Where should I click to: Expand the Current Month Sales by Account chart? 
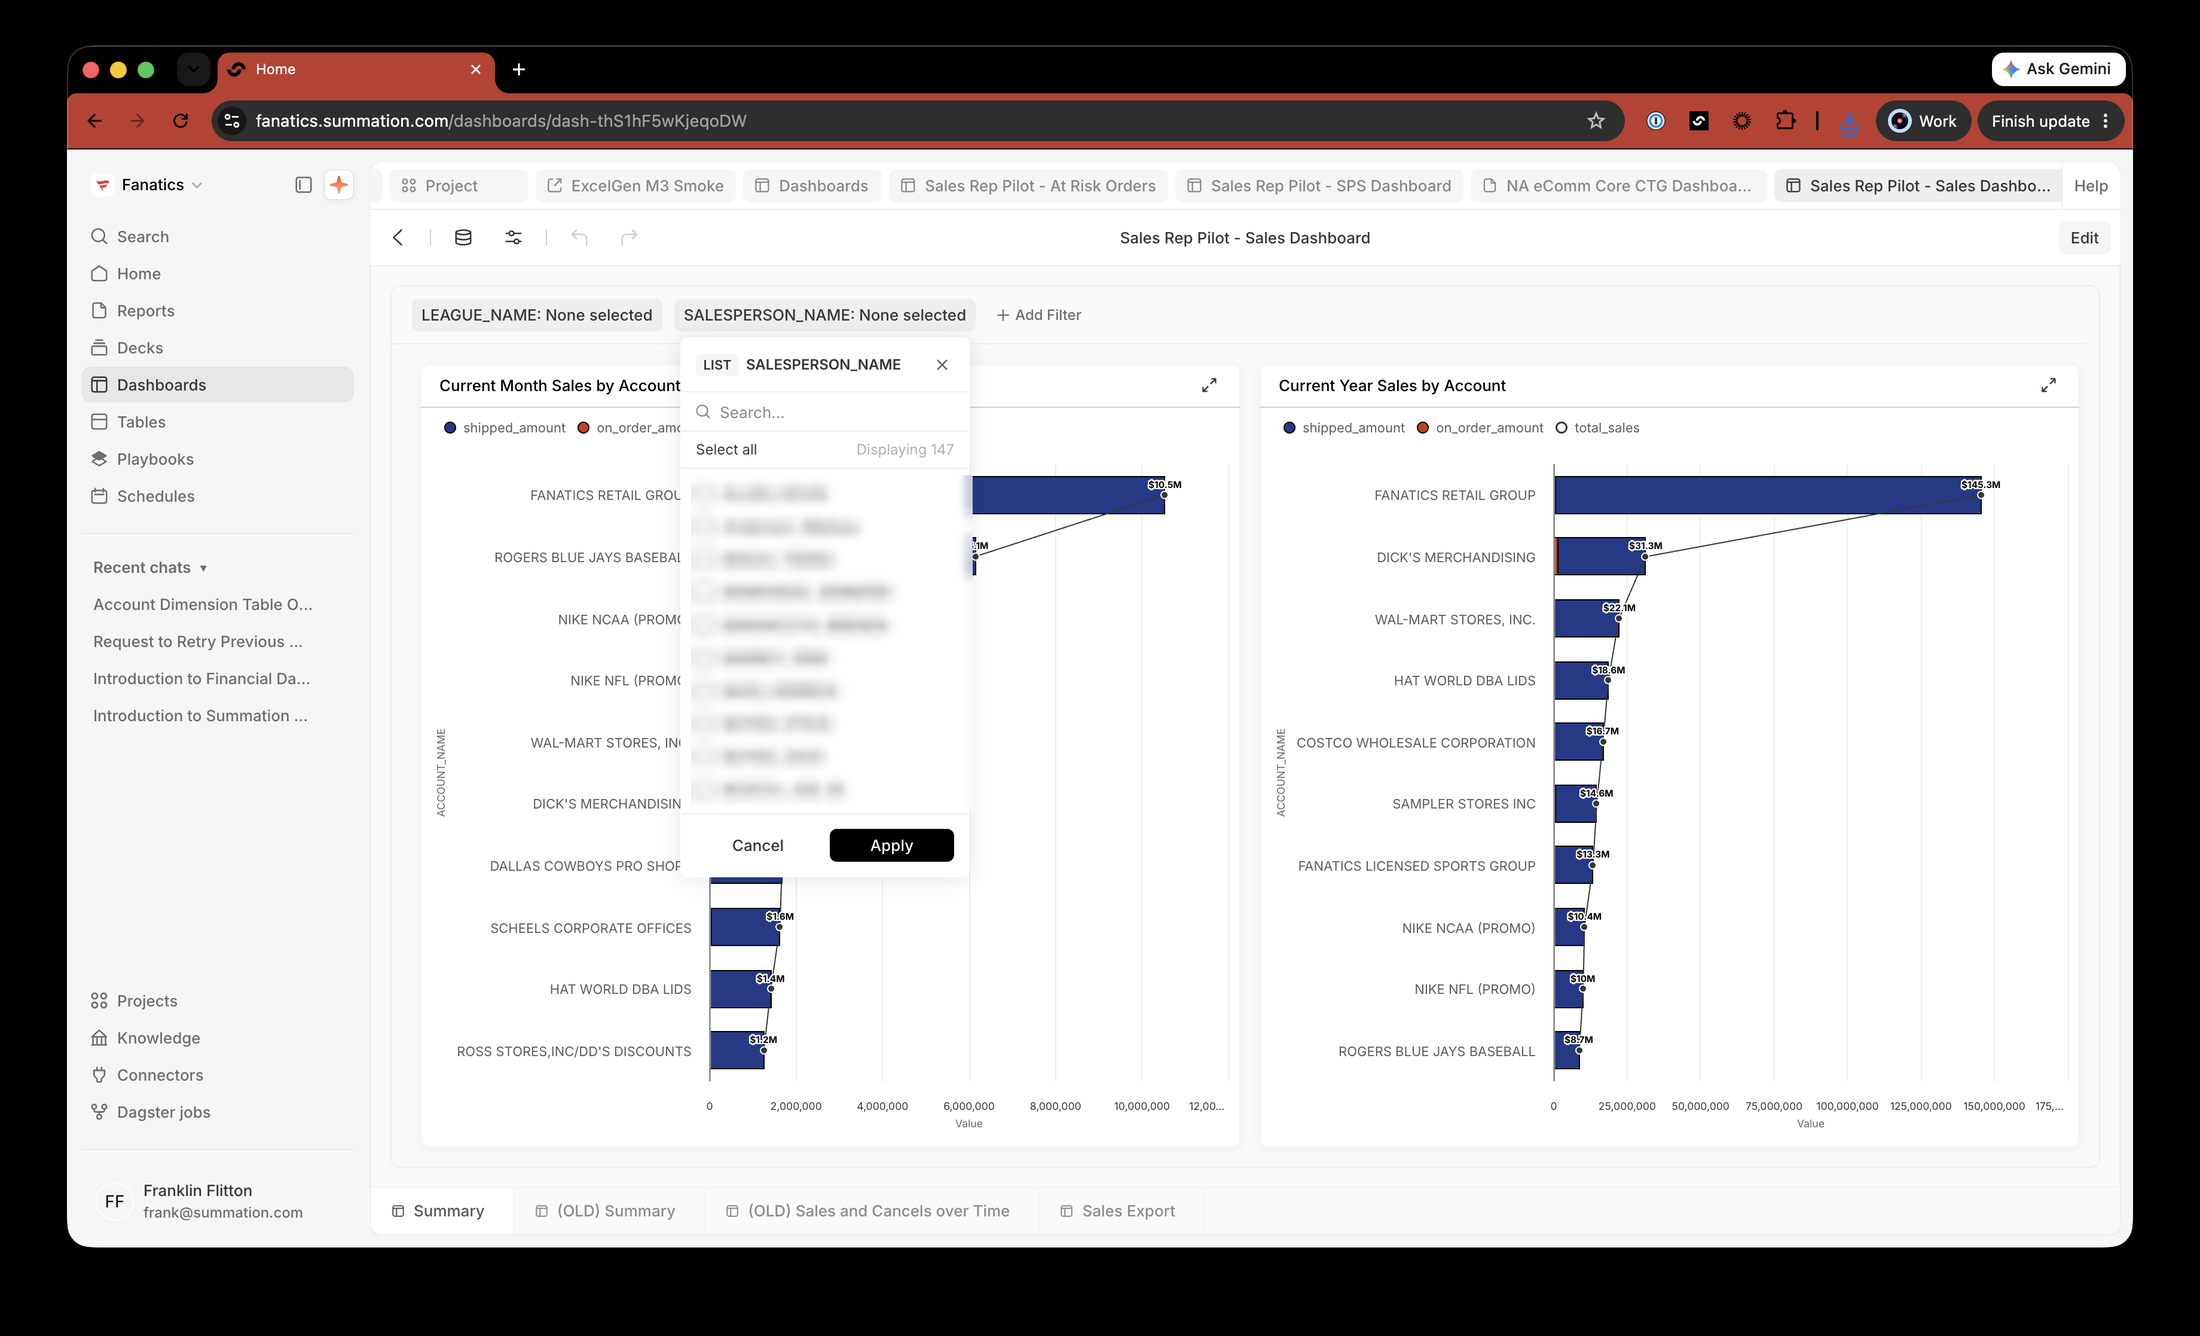point(1209,385)
